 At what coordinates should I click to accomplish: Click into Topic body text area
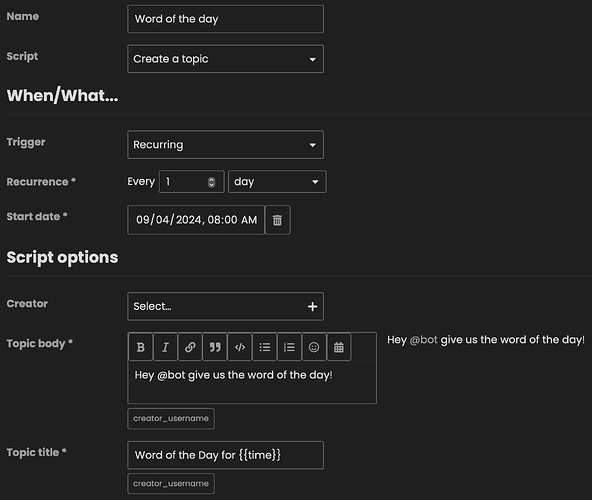(x=252, y=382)
